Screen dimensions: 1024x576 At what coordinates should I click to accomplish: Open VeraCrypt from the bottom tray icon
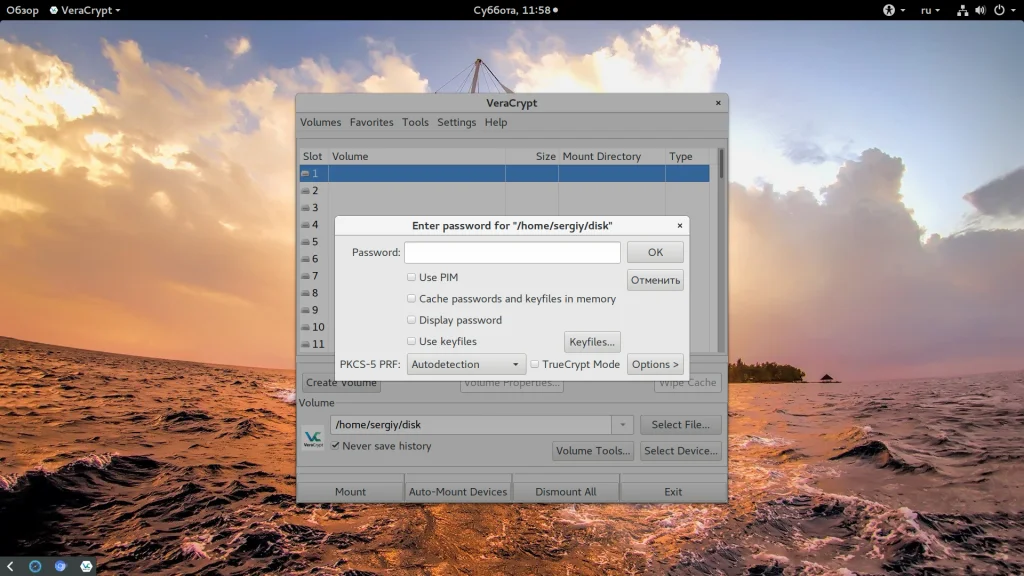coord(87,566)
